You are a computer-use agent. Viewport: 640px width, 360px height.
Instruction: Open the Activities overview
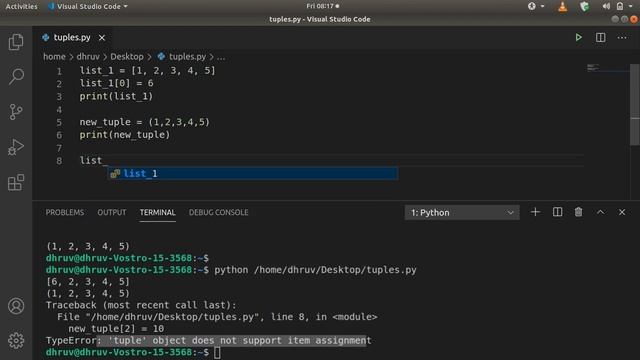[x=21, y=6]
